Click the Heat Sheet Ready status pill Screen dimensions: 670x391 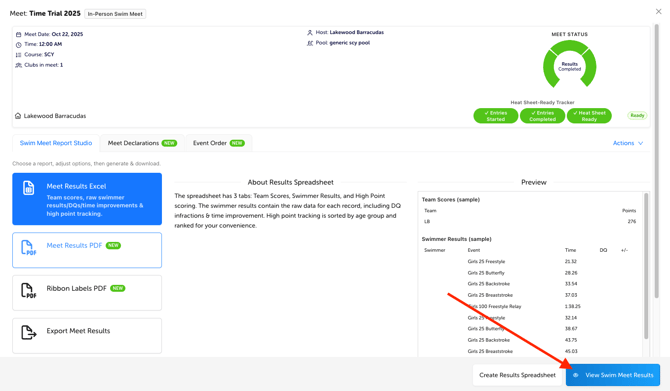coord(589,116)
